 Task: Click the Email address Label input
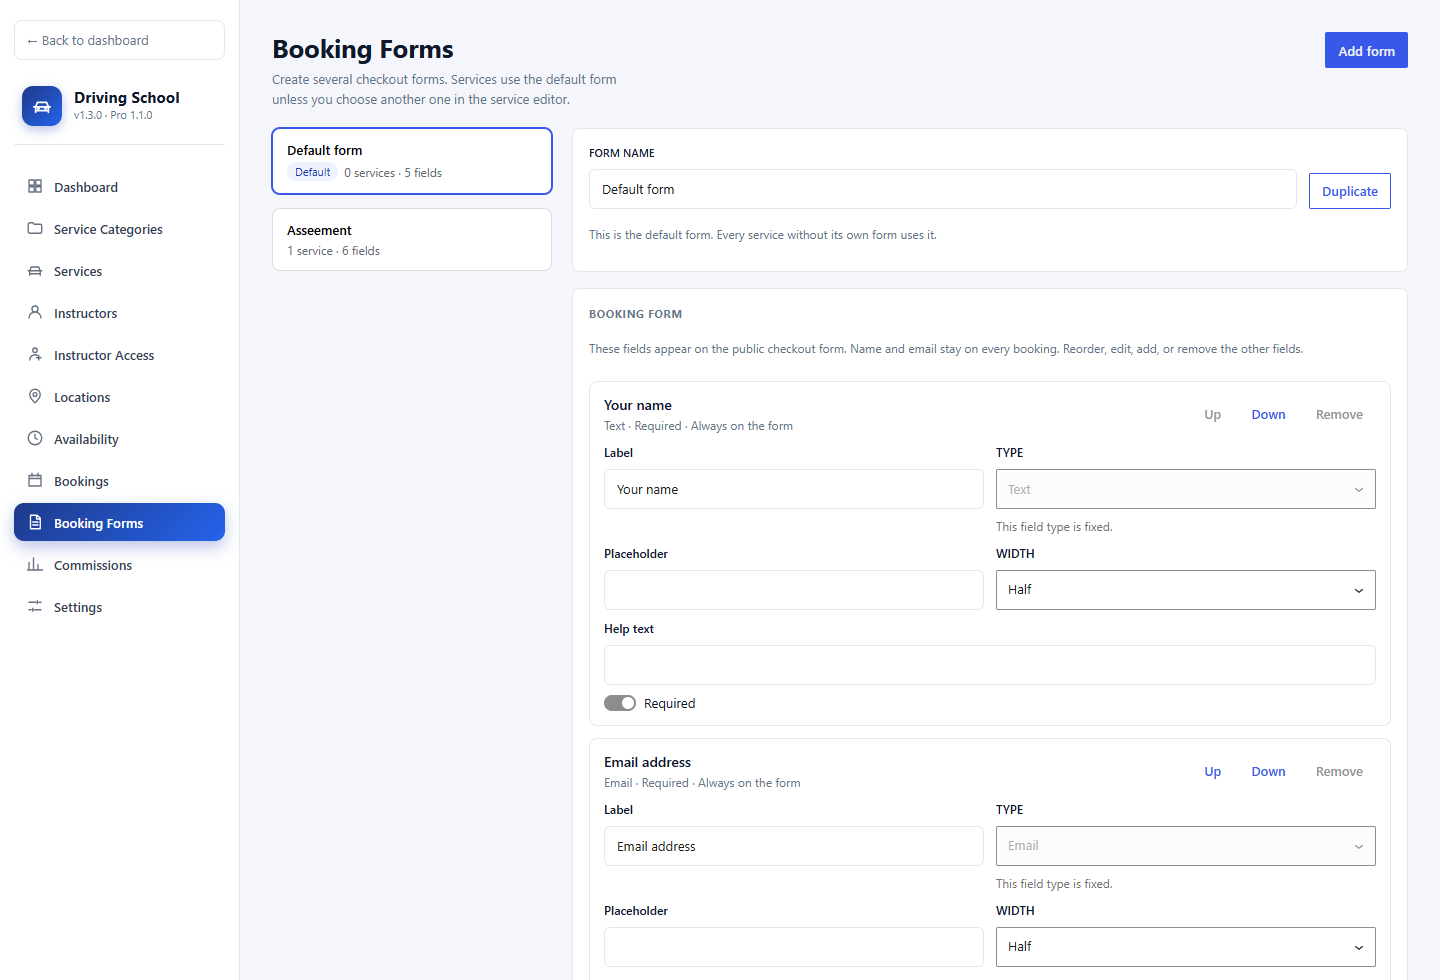[794, 846]
